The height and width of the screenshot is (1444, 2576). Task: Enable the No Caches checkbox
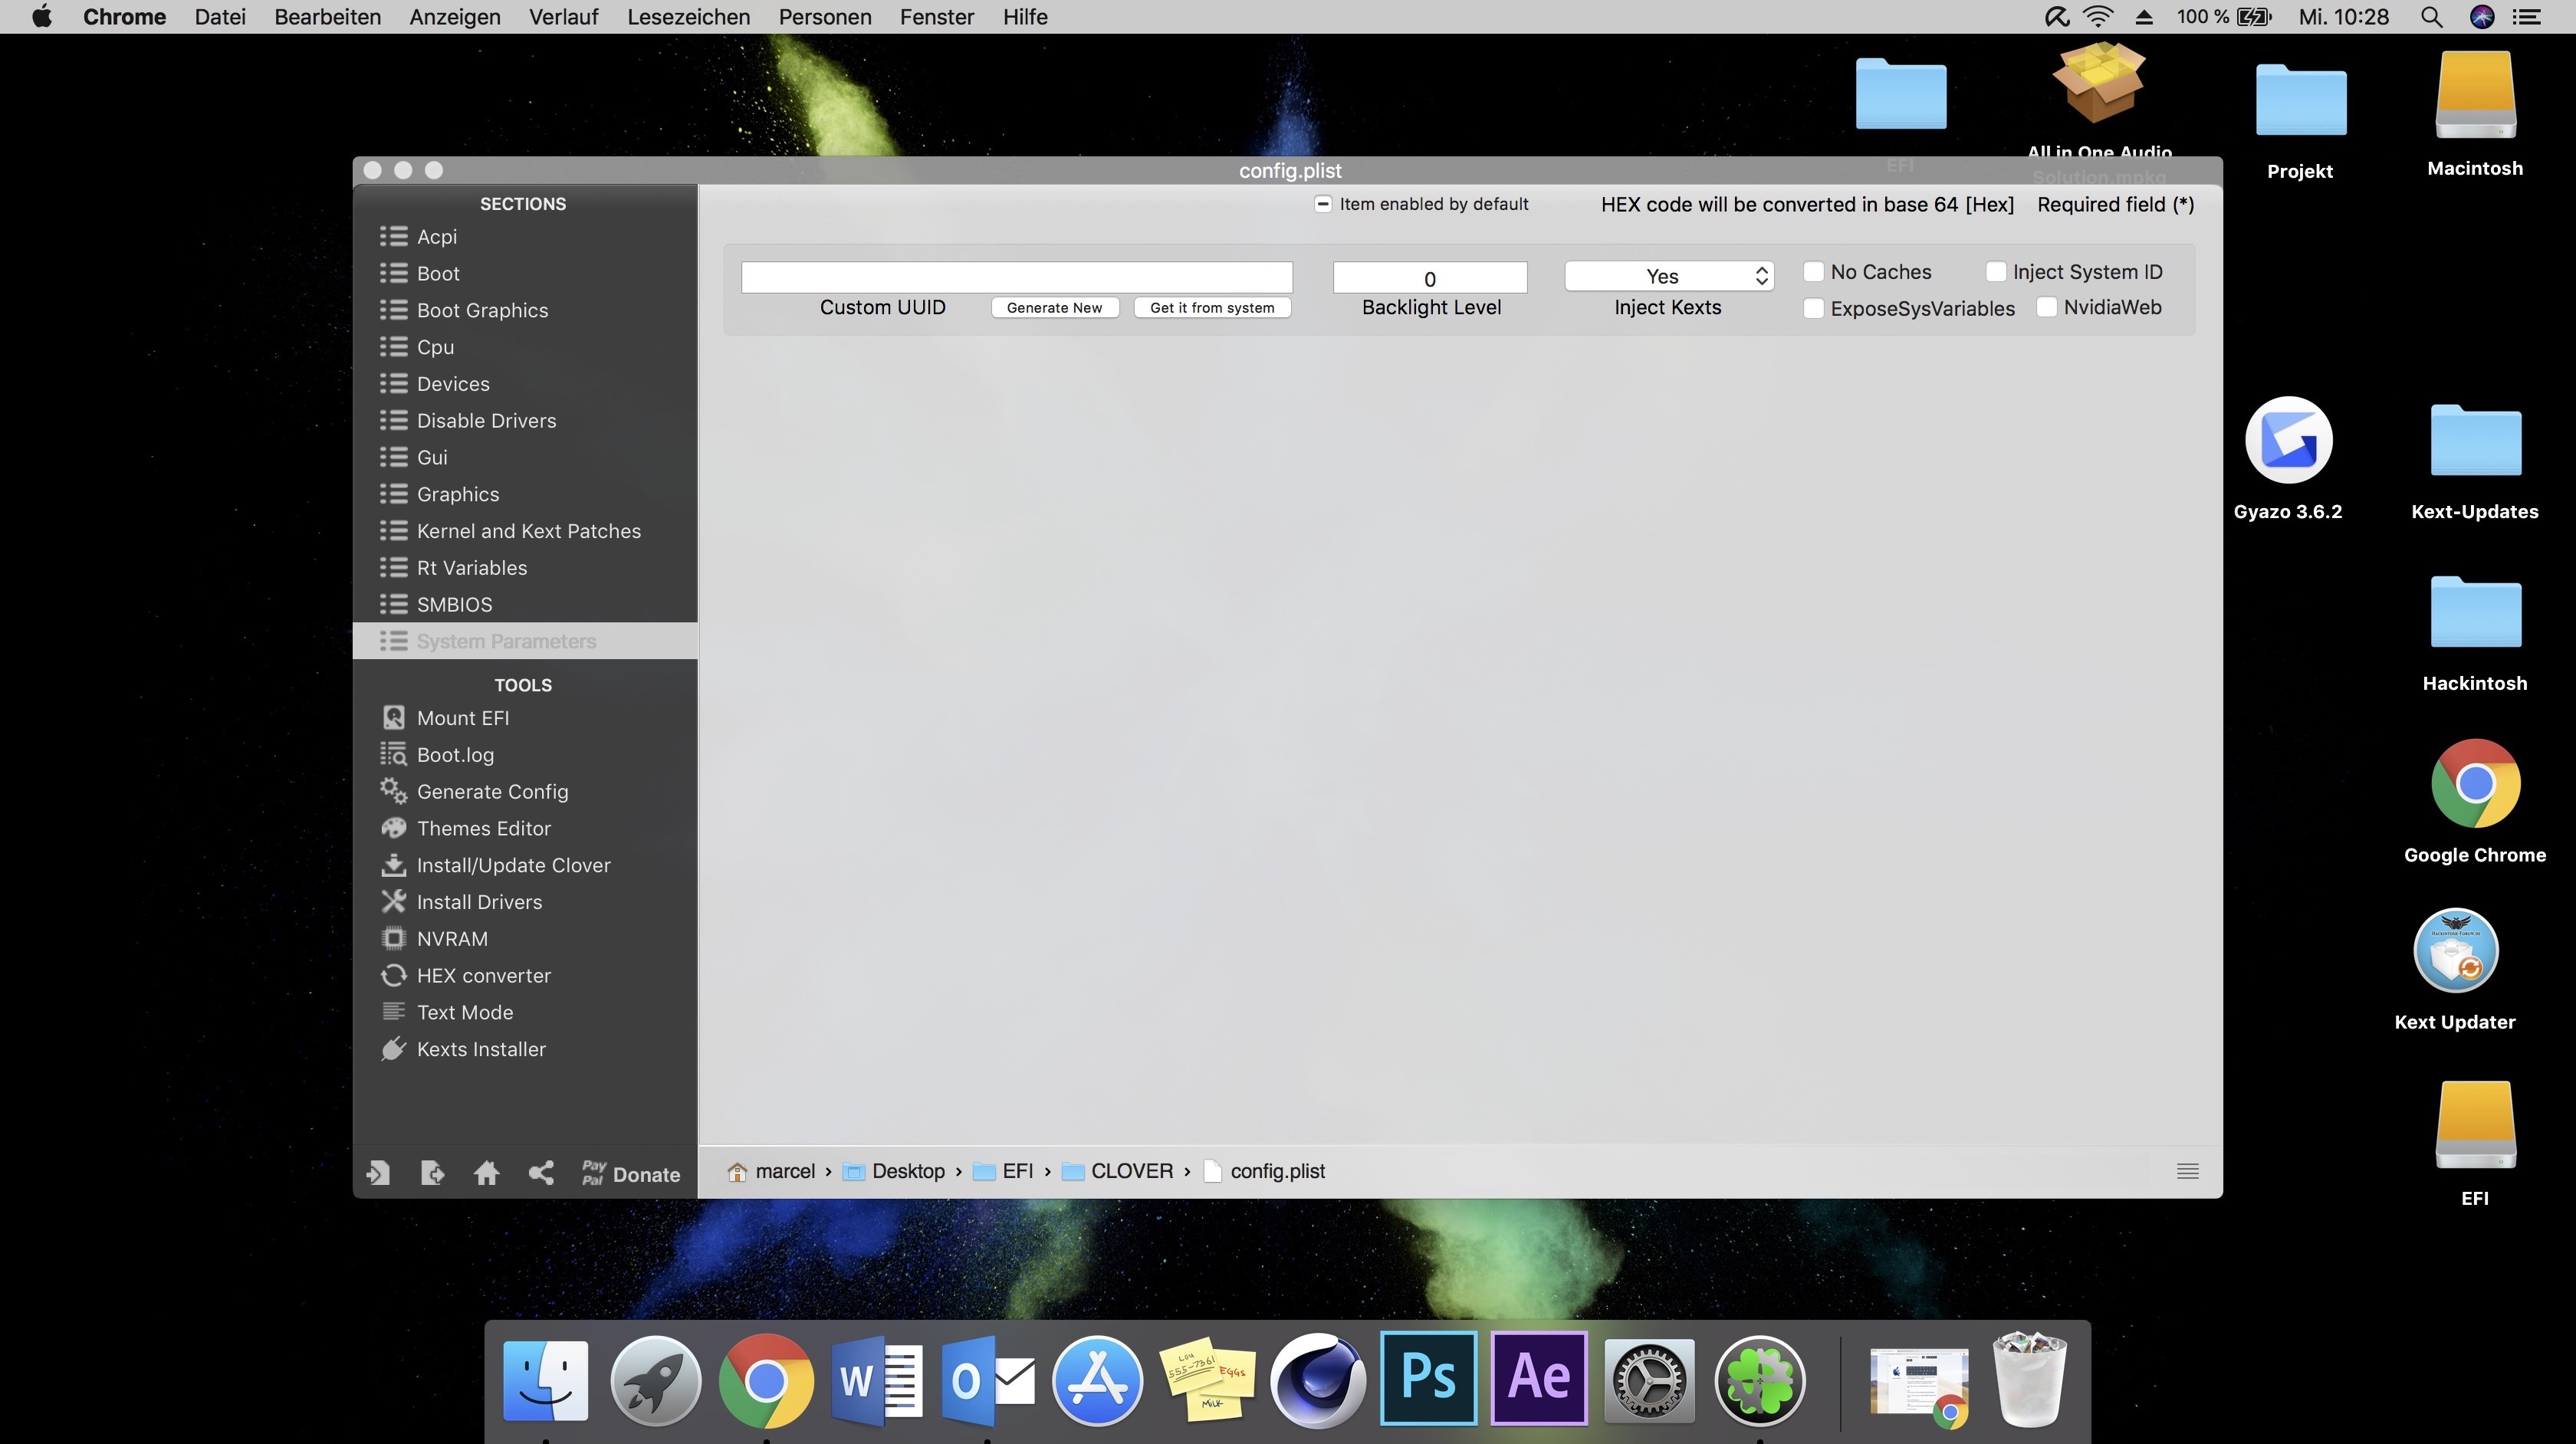pyautogui.click(x=1813, y=272)
